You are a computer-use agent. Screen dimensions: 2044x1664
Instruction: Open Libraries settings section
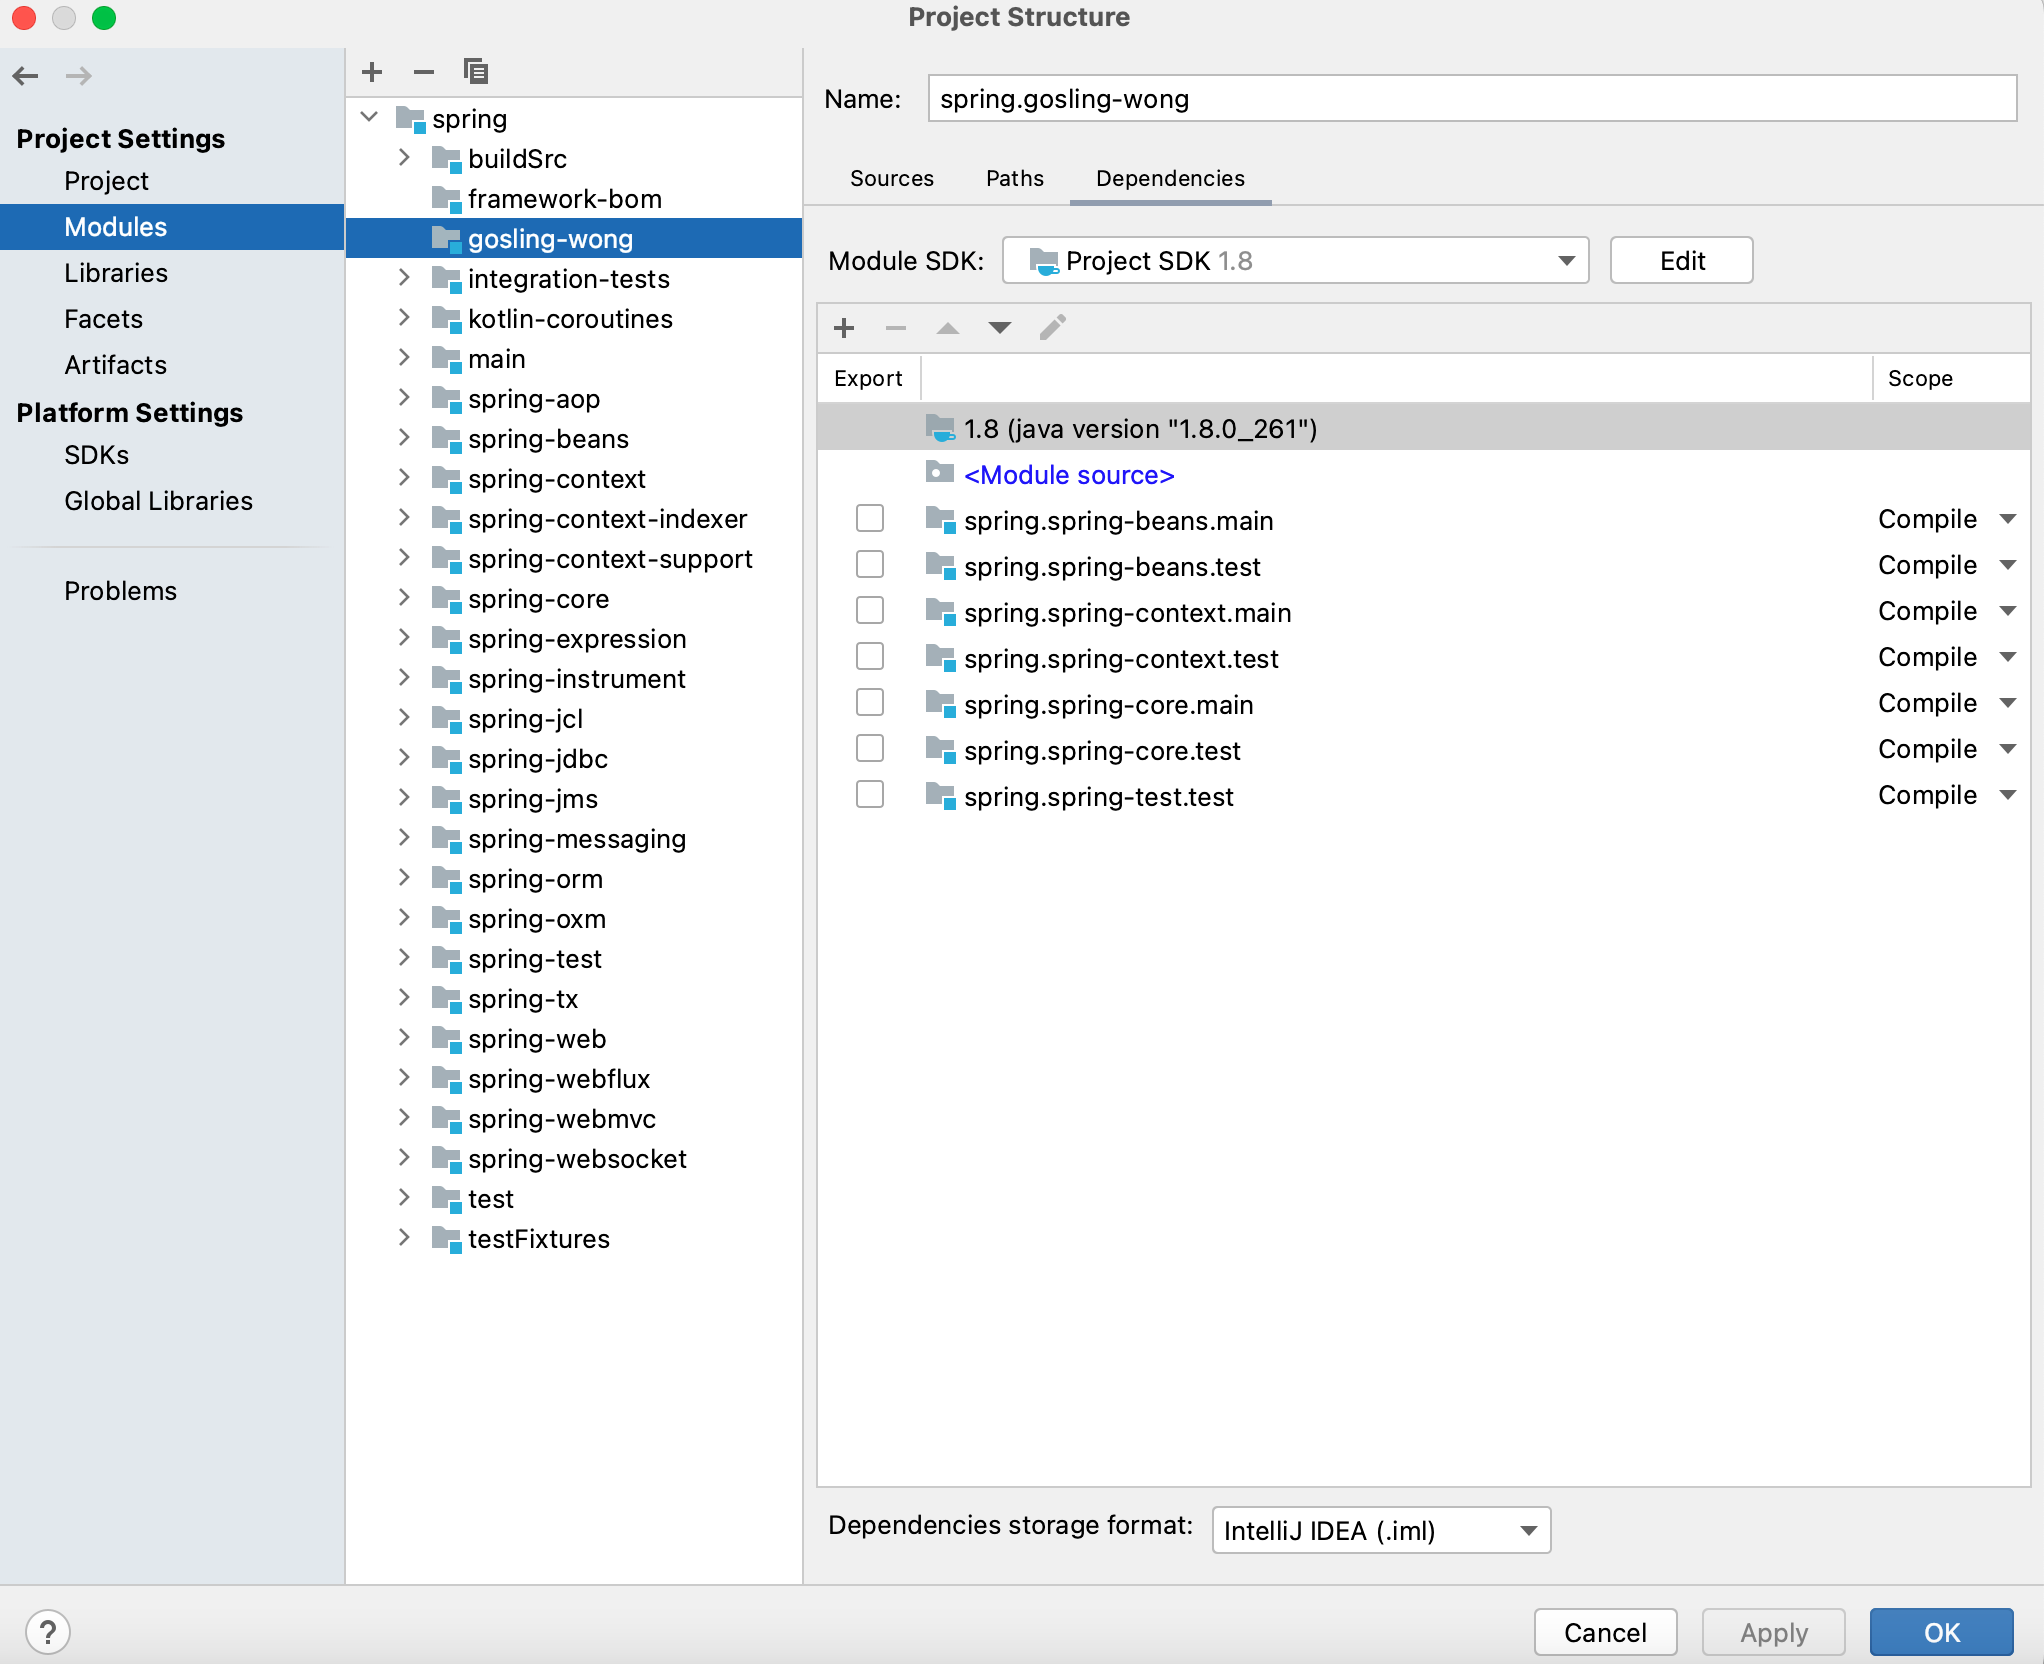pyautogui.click(x=116, y=273)
